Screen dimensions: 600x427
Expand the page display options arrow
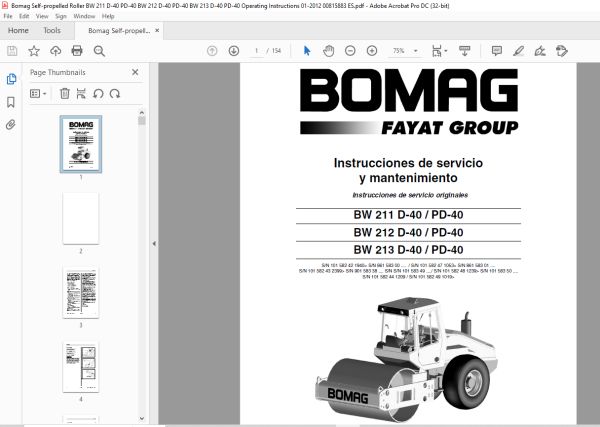click(446, 51)
